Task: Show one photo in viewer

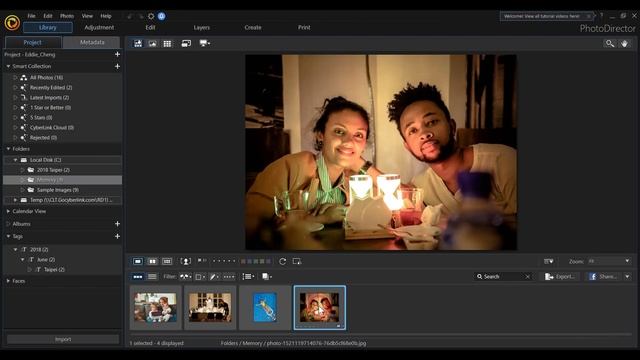Action: click(x=138, y=261)
